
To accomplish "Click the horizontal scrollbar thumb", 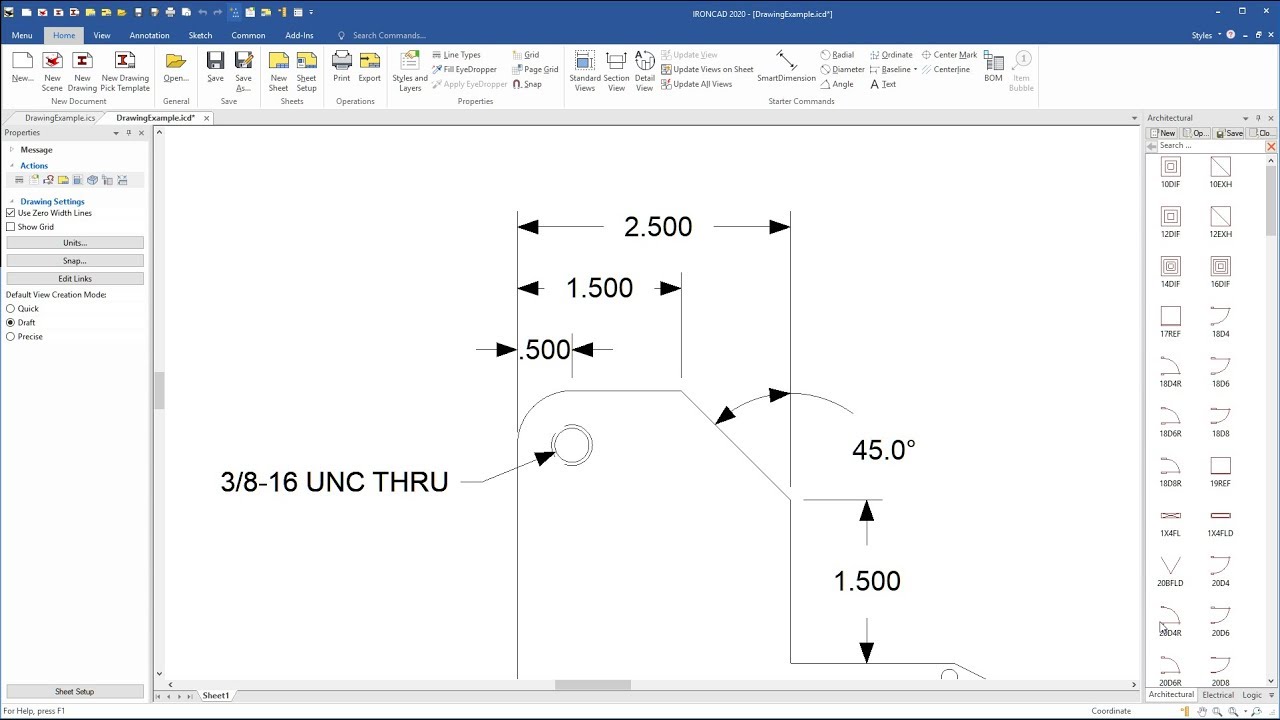I will click(x=593, y=685).
